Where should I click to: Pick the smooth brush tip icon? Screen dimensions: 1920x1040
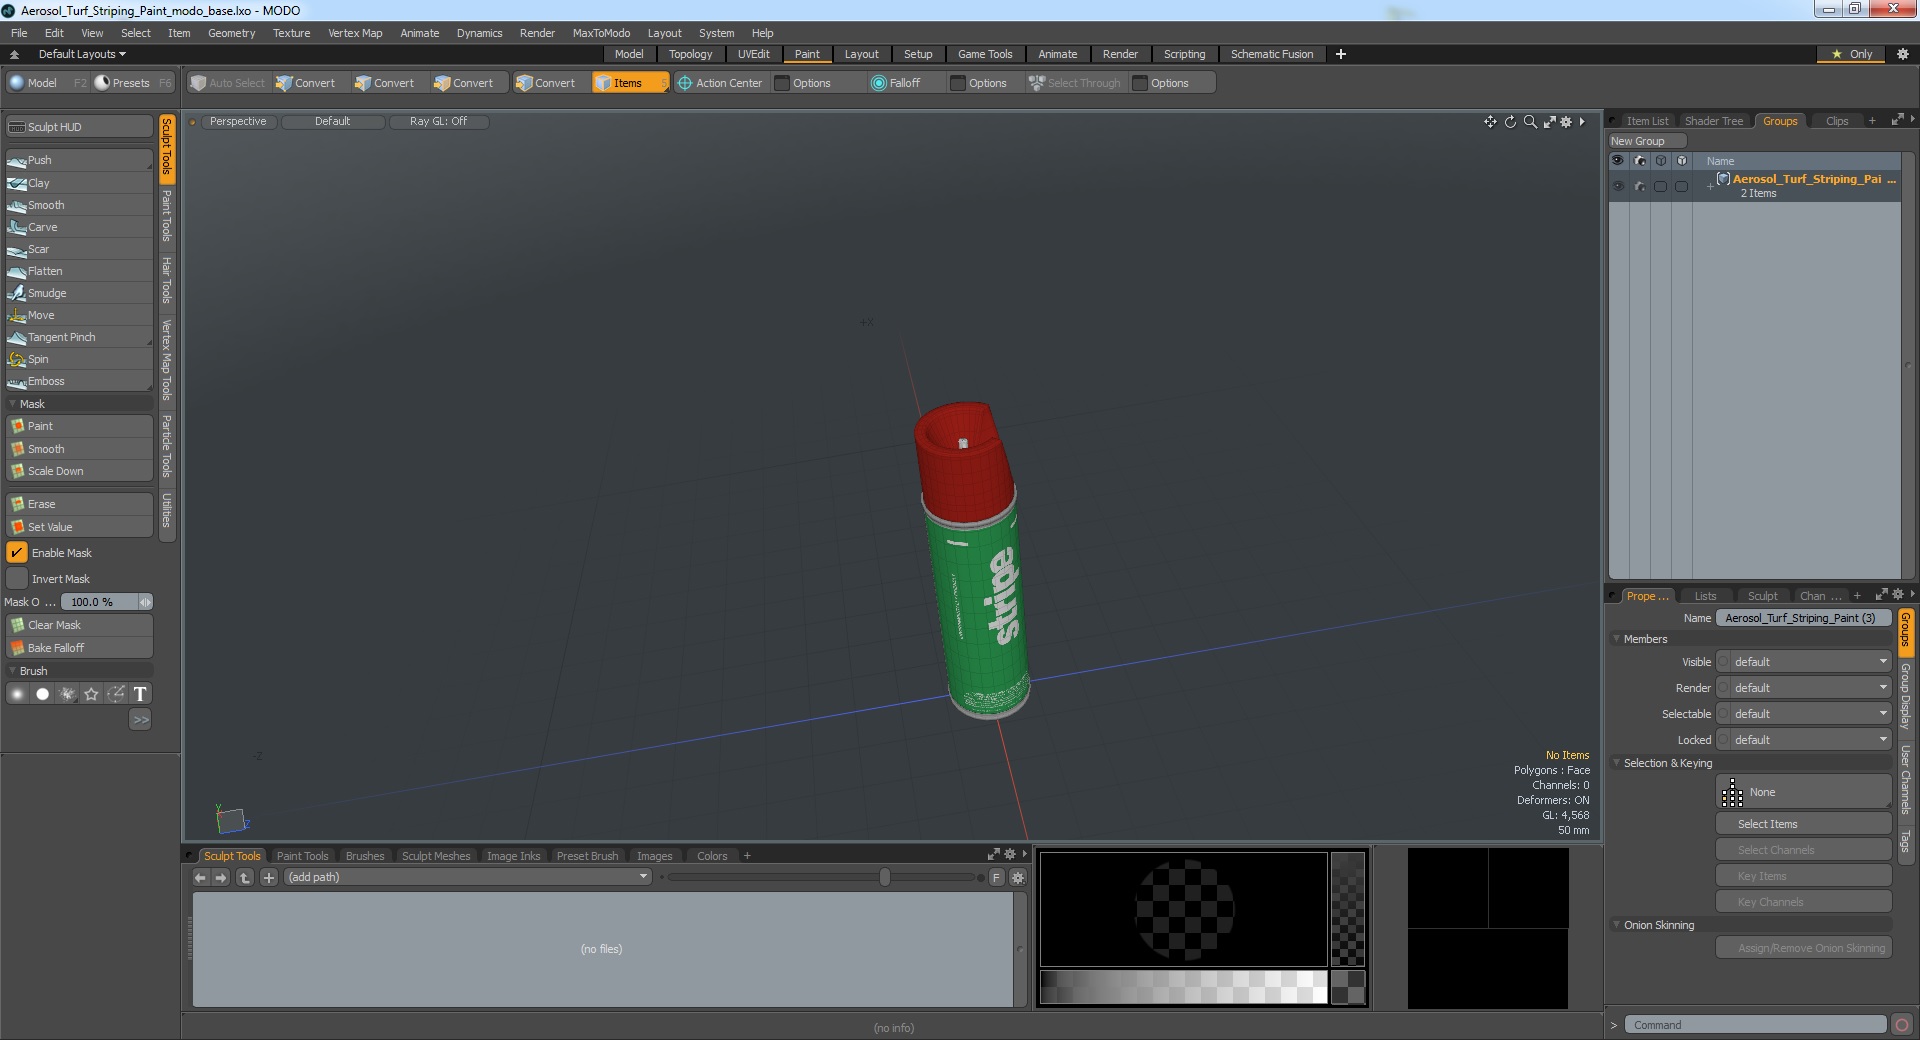(x=17, y=694)
